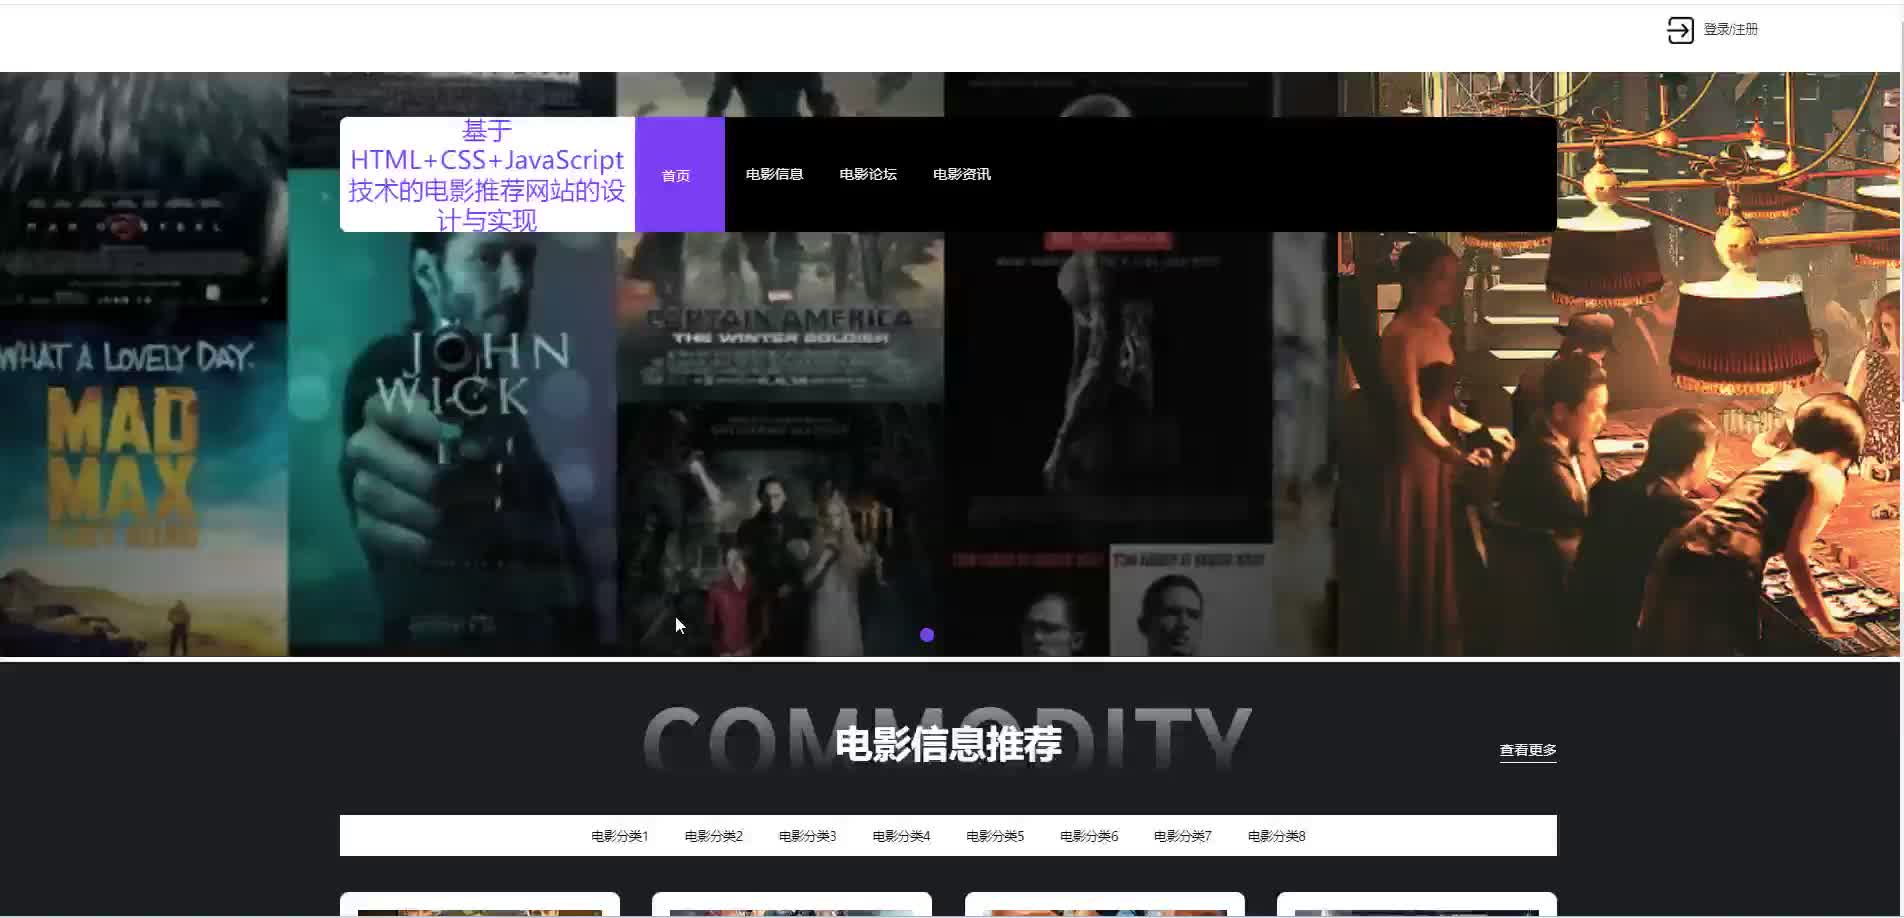The width and height of the screenshot is (1904, 918).
Task: Select category 电影分类7
Action: click(1183, 836)
